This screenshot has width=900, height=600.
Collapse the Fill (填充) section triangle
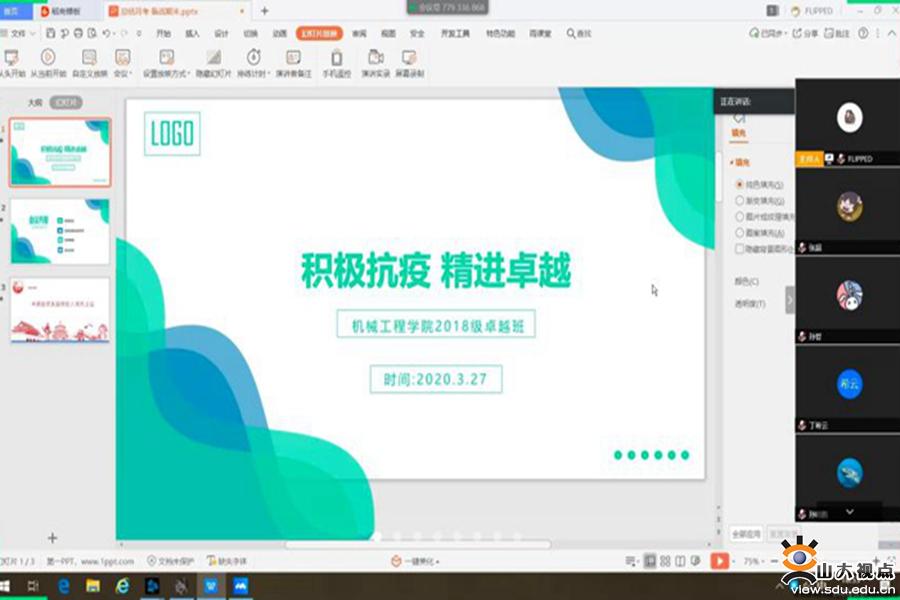(x=732, y=162)
